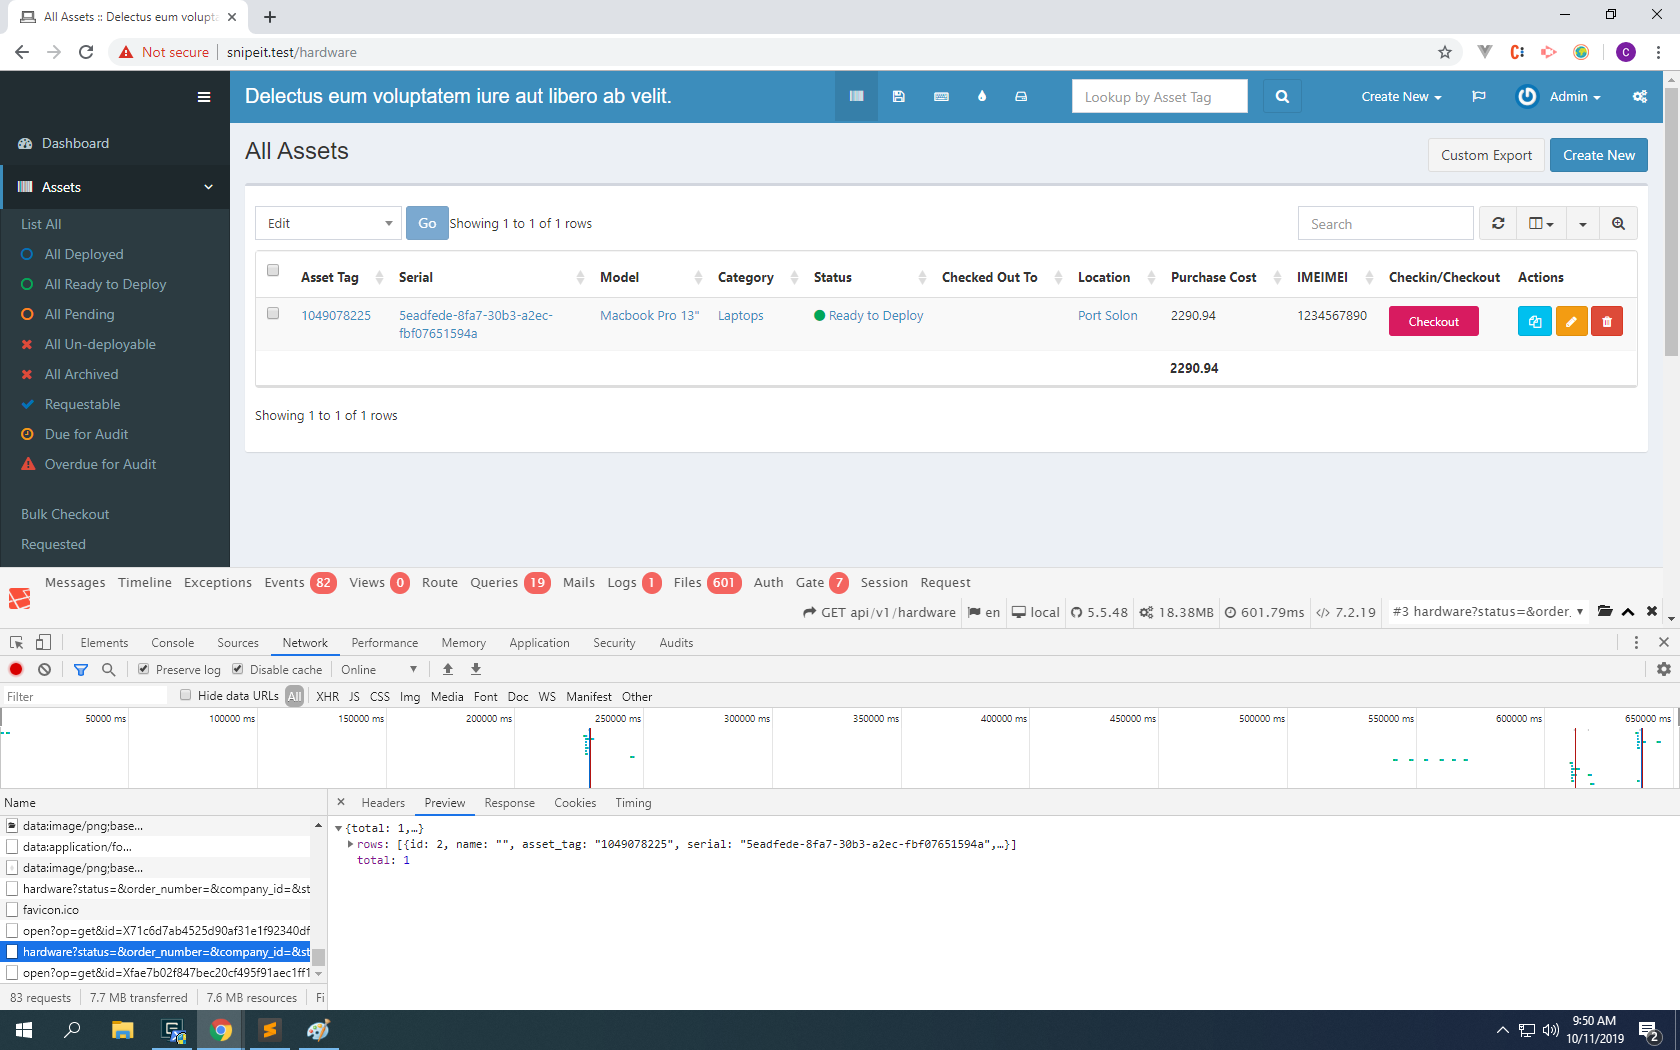Refresh the assets table
This screenshot has height=1050, width=1680.
click(x=1498, y=224)
